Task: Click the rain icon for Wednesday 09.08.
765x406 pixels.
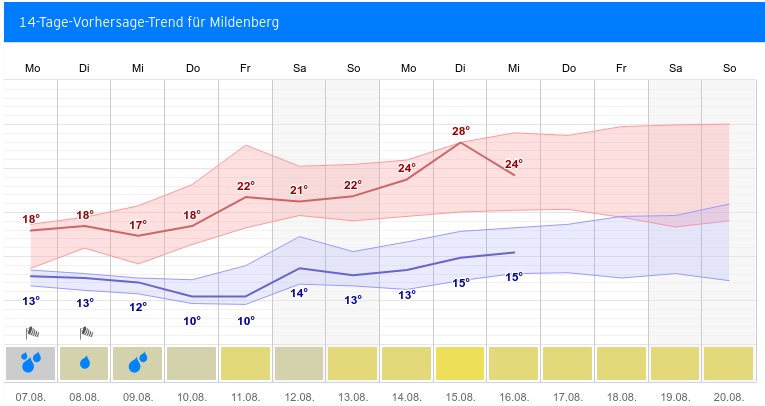Action: (138, 363)
